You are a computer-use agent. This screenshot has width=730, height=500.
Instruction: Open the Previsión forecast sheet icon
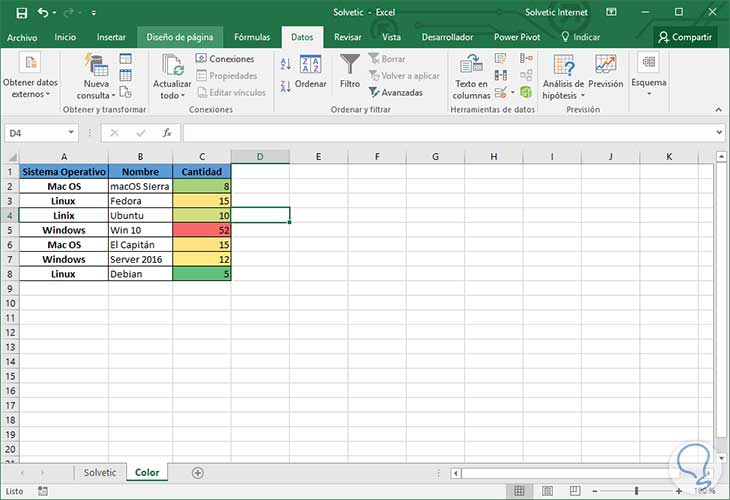[606, 71]
